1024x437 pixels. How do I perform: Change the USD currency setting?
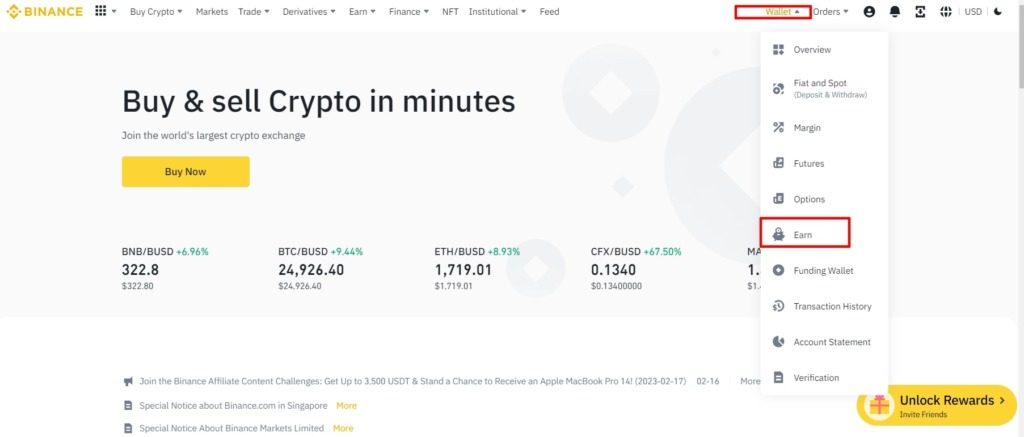point(973,12)
